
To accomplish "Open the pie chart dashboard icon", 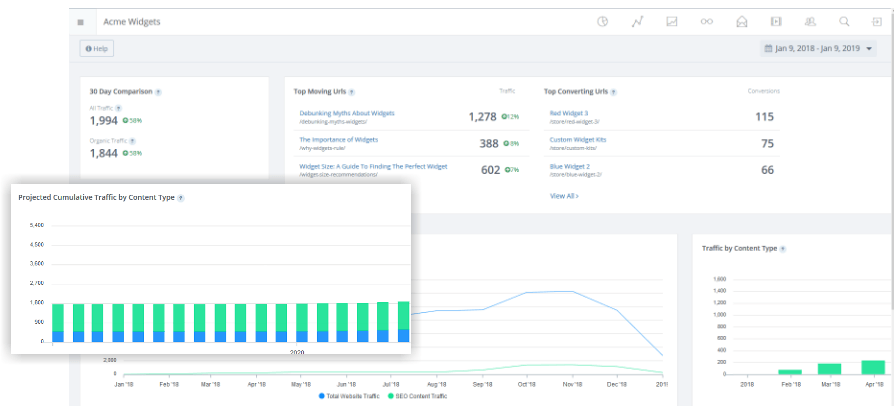I will pos(603,22).
